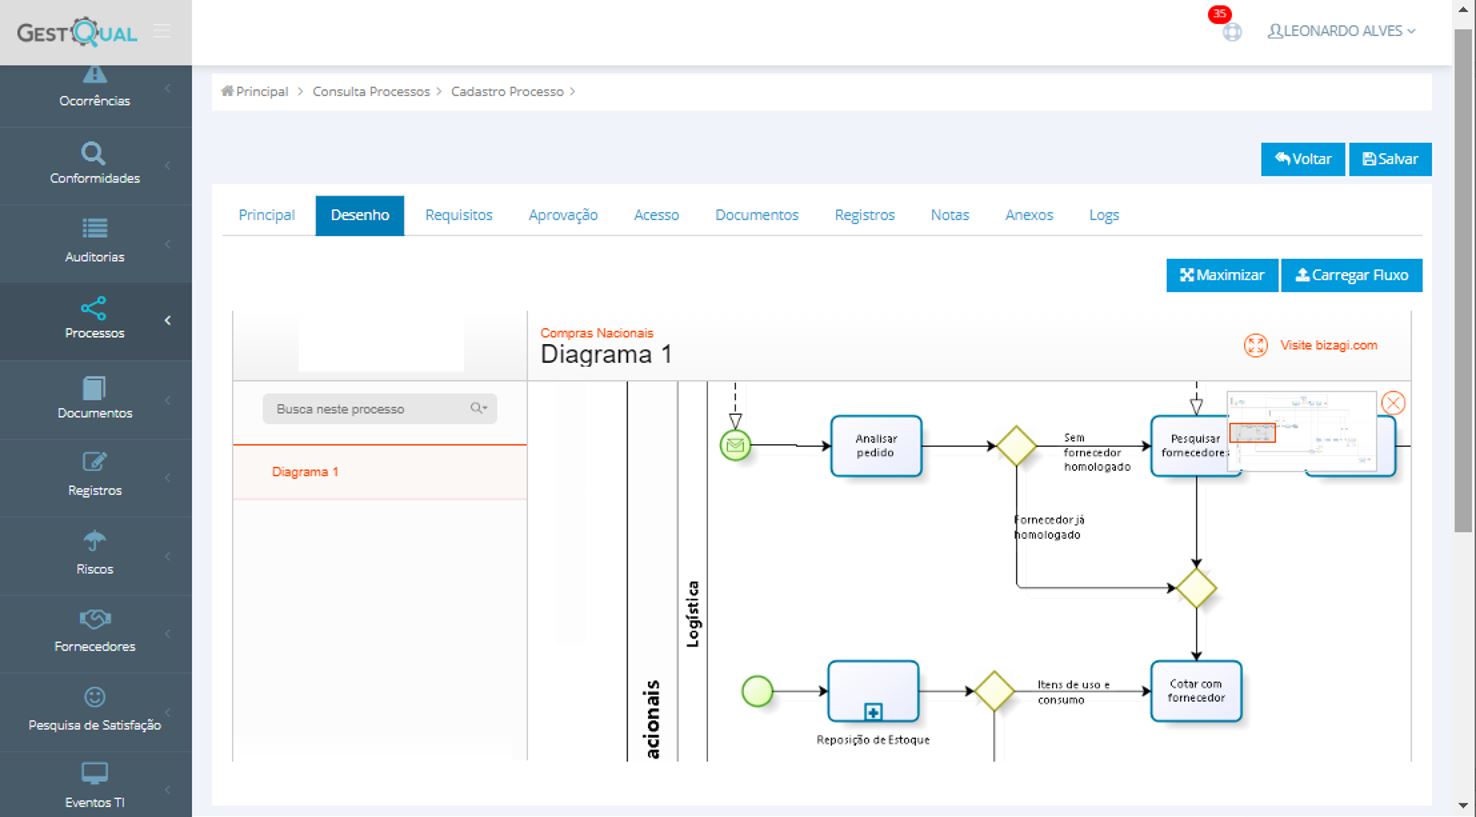Click Carregar Fluxo button
This screenshot has height=817, width=1476.
pyautogui.click(x=1352, y=275)
